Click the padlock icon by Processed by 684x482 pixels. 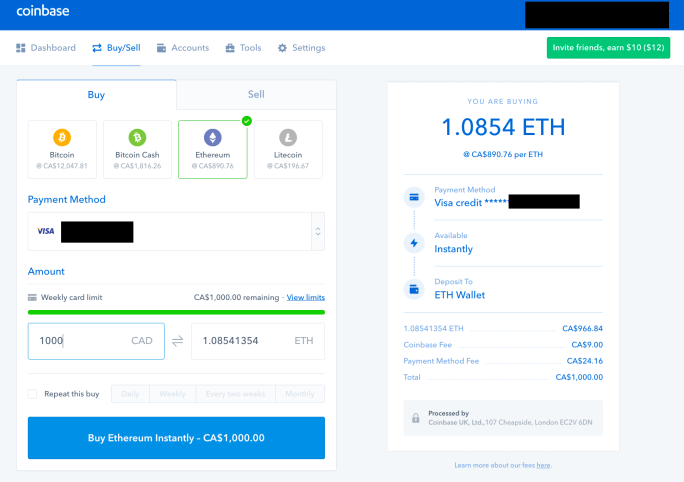click(x=416, y=418)
